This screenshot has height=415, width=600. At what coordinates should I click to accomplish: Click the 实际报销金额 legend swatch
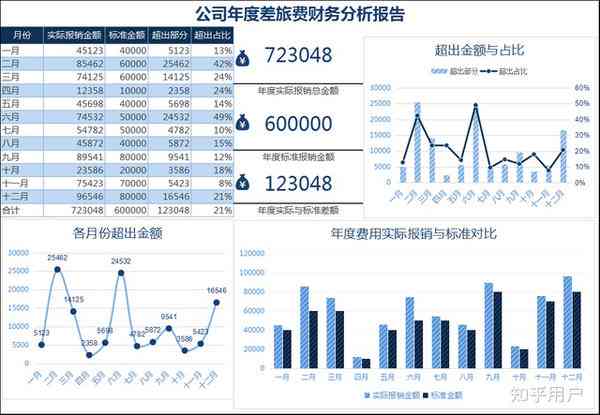(368, 395)
